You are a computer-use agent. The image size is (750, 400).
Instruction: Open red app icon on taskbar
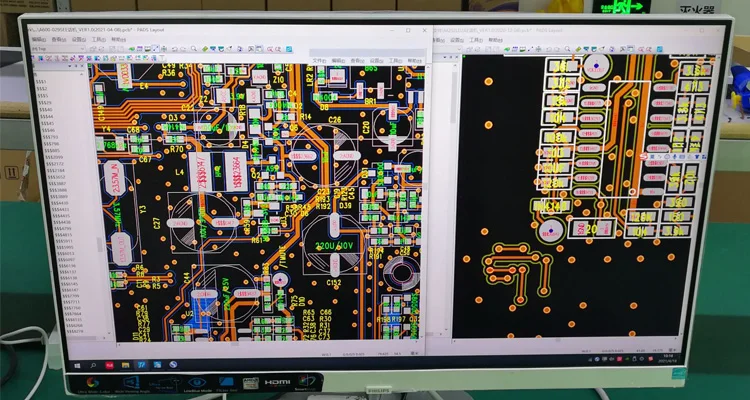point(109,366)
